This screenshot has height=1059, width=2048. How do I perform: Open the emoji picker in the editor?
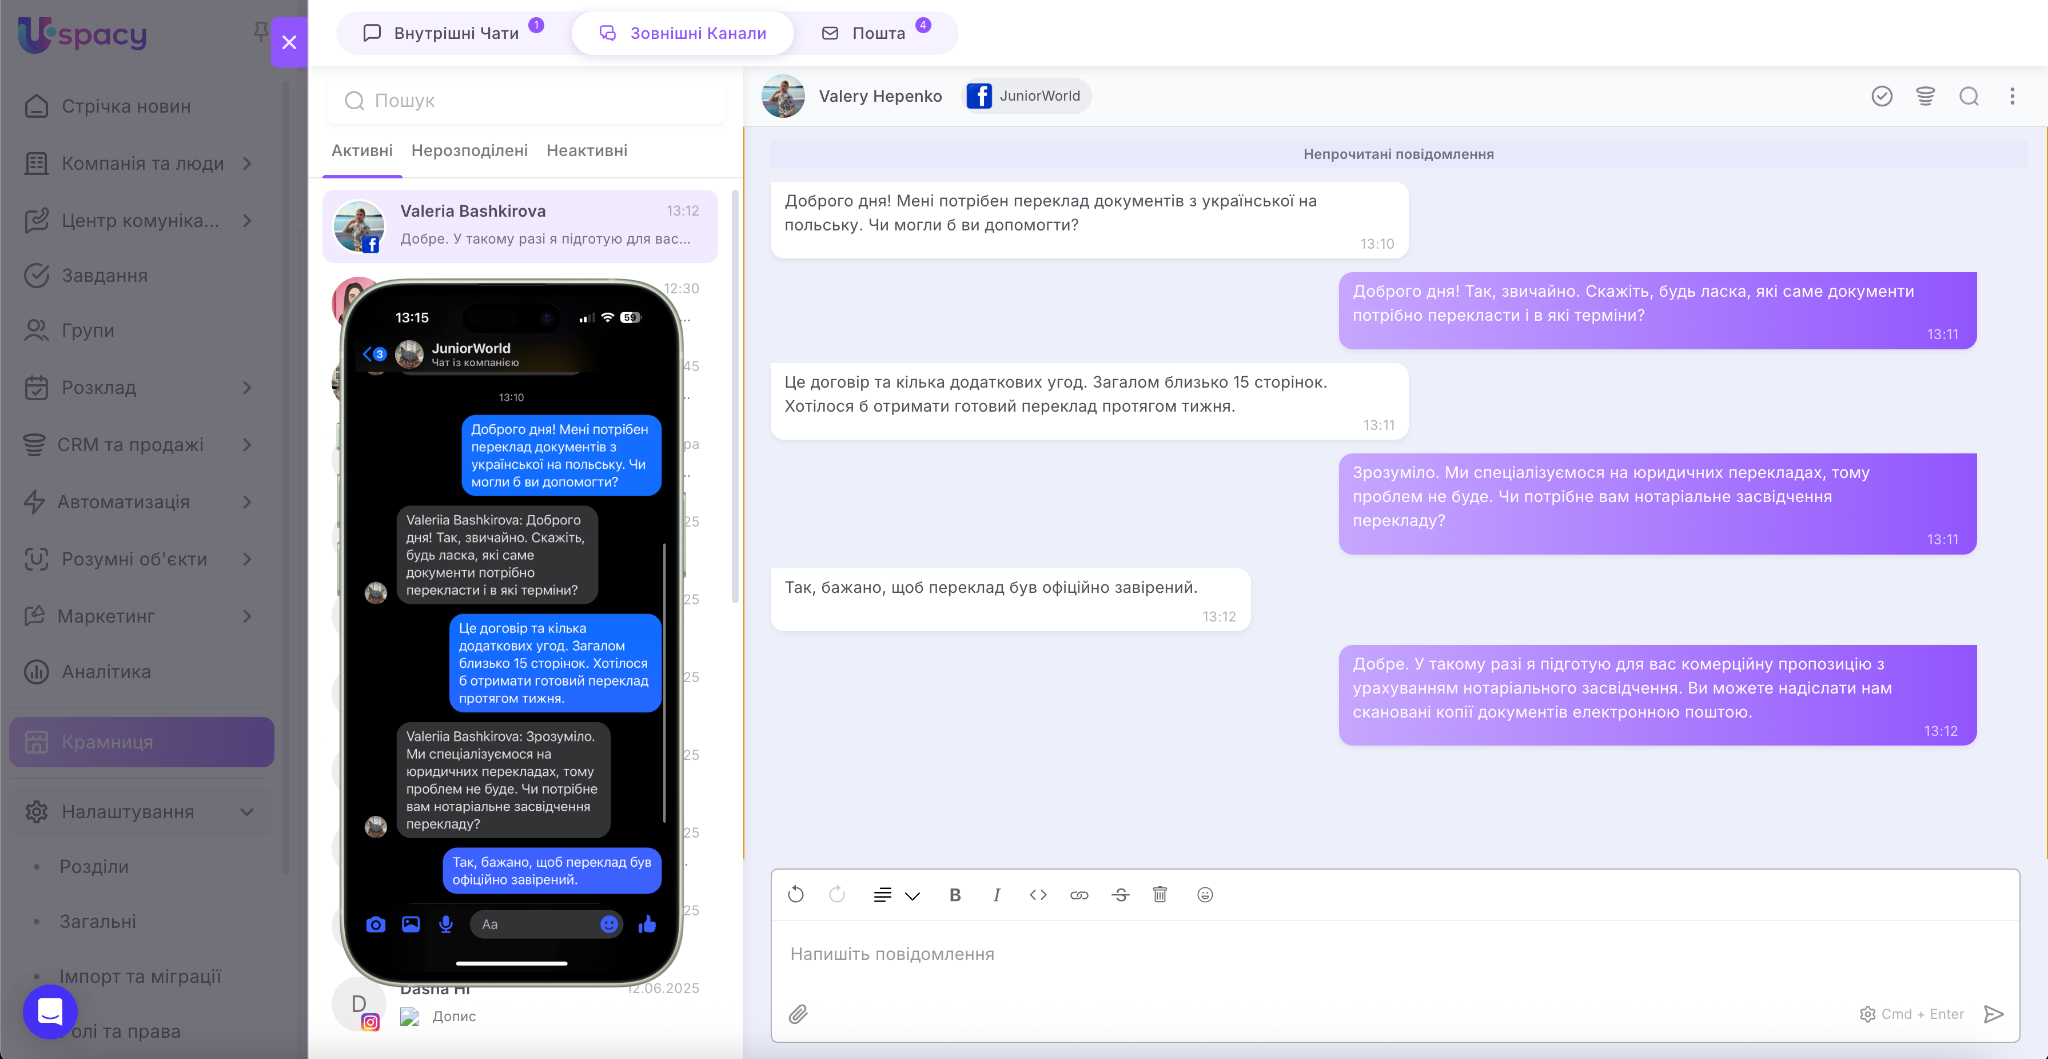point(1205,895)
